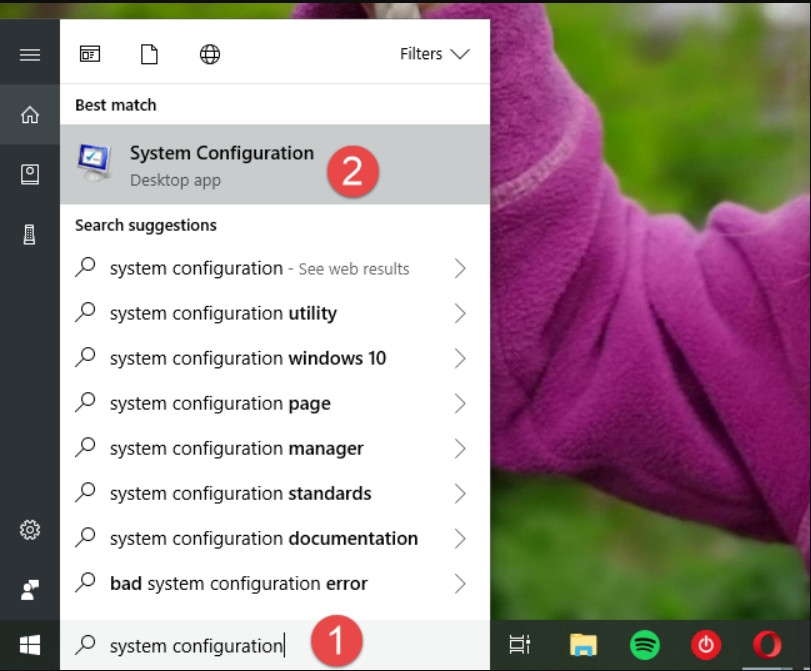This screenshot has width=811, height=671.
Task: Open the hamburger menu in Start sidebar
Action: point(30,55)
